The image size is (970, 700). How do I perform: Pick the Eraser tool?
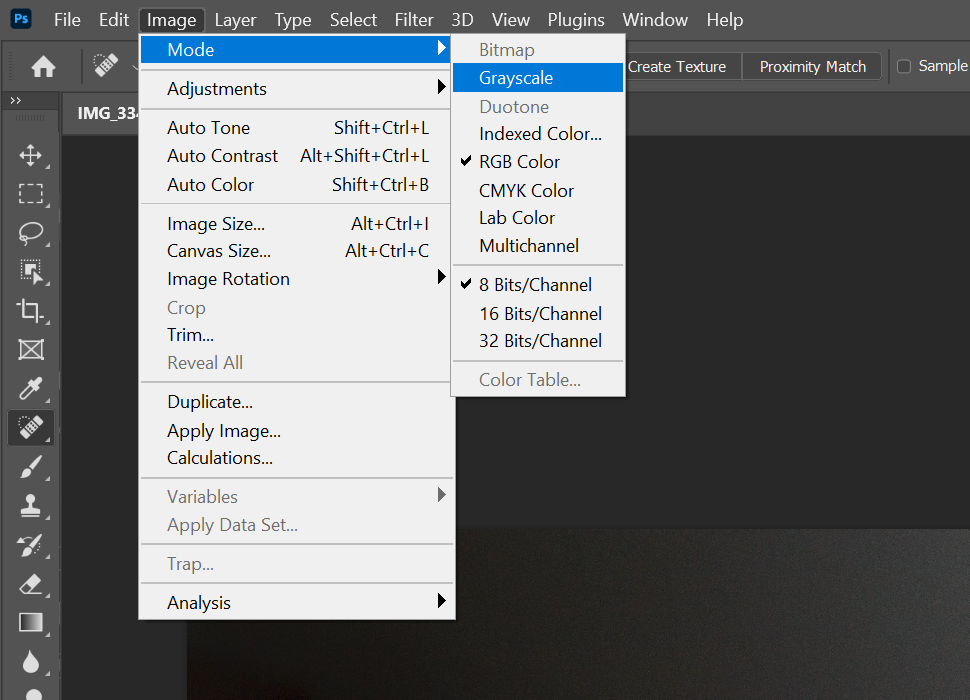(31, 584)
